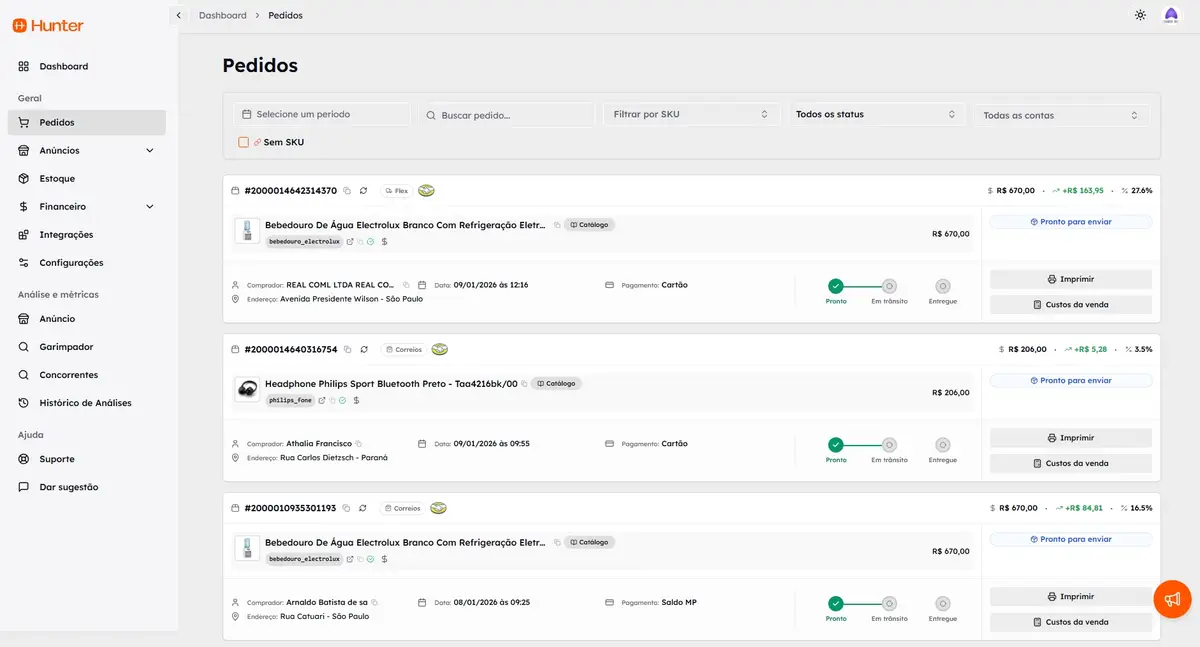Screen dimensions: 1200x647
Task: Enable the Sem SKU checkbox
Action: pos(243,142)
